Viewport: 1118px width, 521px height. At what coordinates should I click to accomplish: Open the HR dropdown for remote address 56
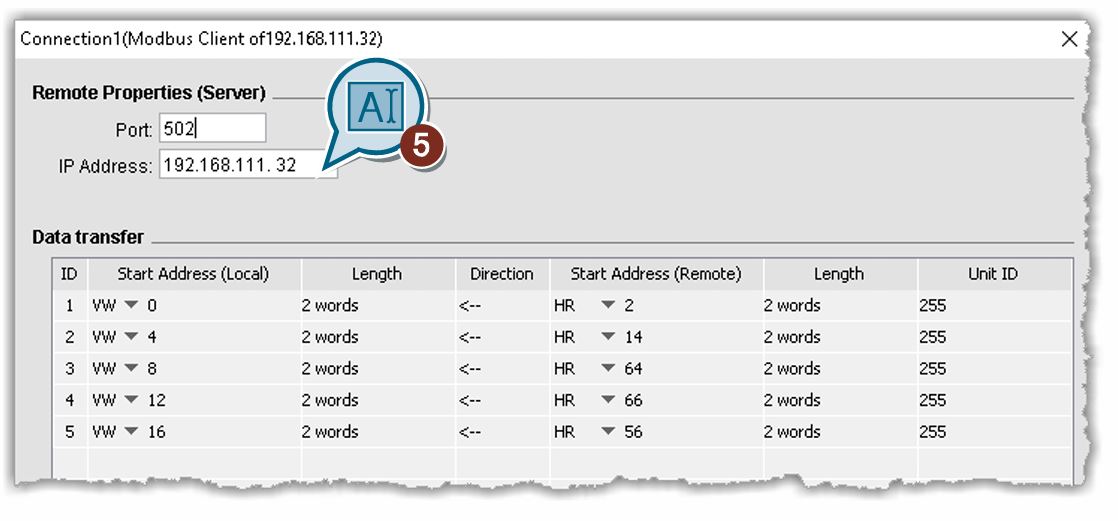[x=608, y=433]
